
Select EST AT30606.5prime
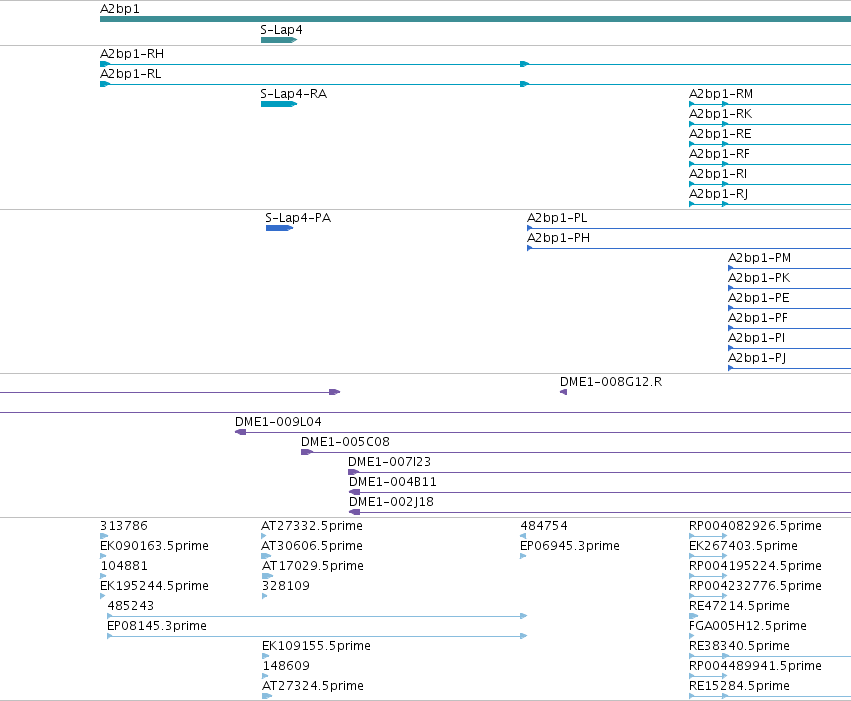[x=312, y=546]
